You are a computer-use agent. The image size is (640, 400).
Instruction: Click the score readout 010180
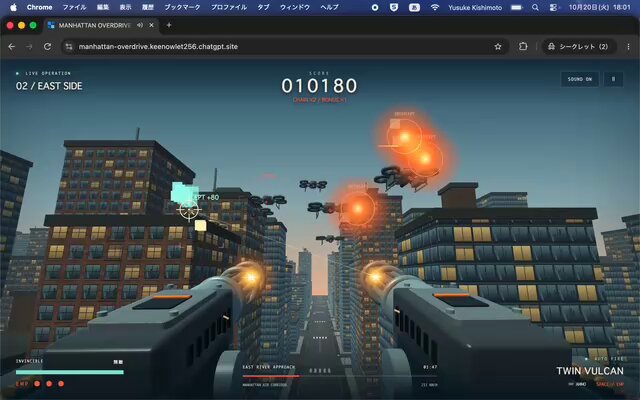pos(319,86)
